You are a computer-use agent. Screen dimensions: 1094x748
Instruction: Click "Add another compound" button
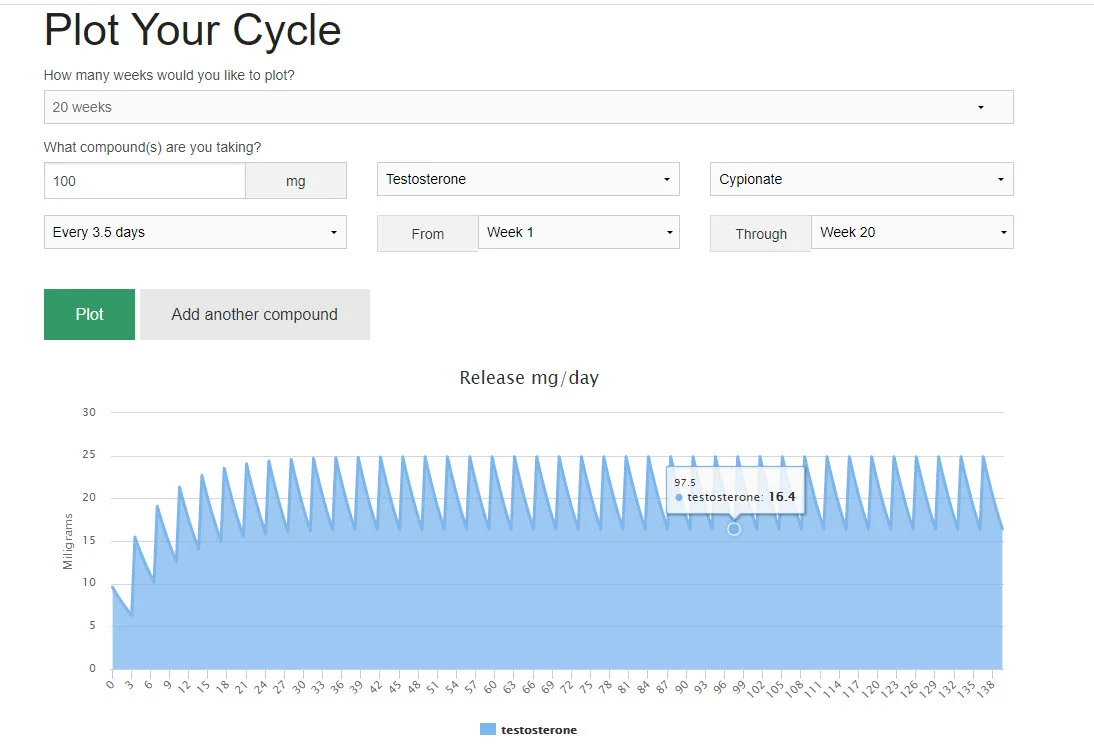255,315
